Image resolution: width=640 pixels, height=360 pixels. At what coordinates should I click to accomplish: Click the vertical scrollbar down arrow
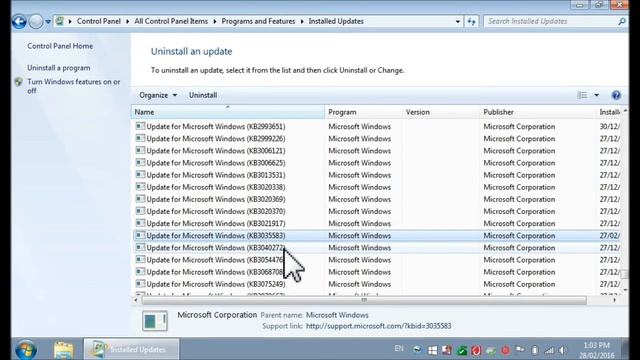625,289
